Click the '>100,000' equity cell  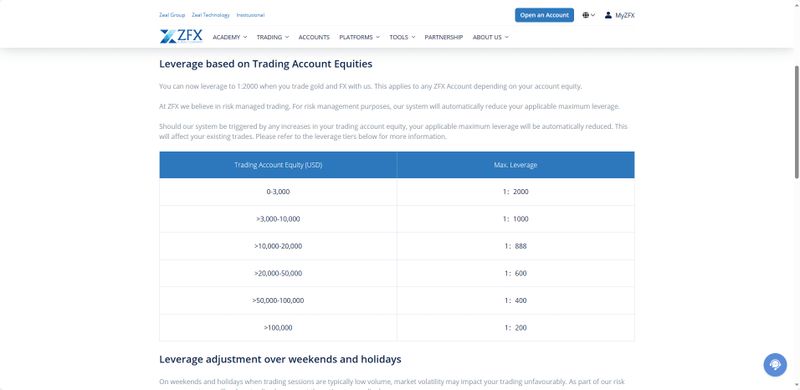click(x=278, y=328)
